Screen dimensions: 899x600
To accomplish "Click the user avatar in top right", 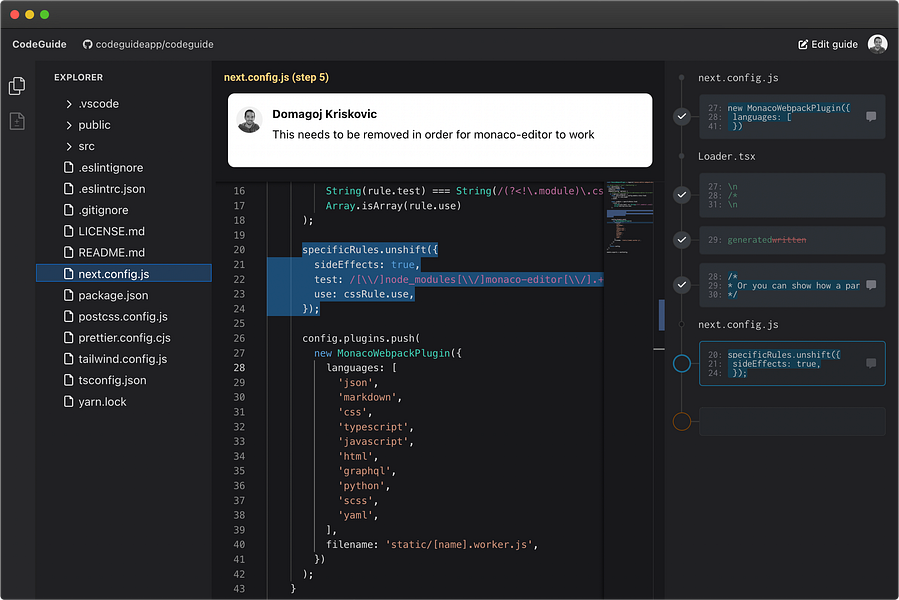I will point(877,44).
